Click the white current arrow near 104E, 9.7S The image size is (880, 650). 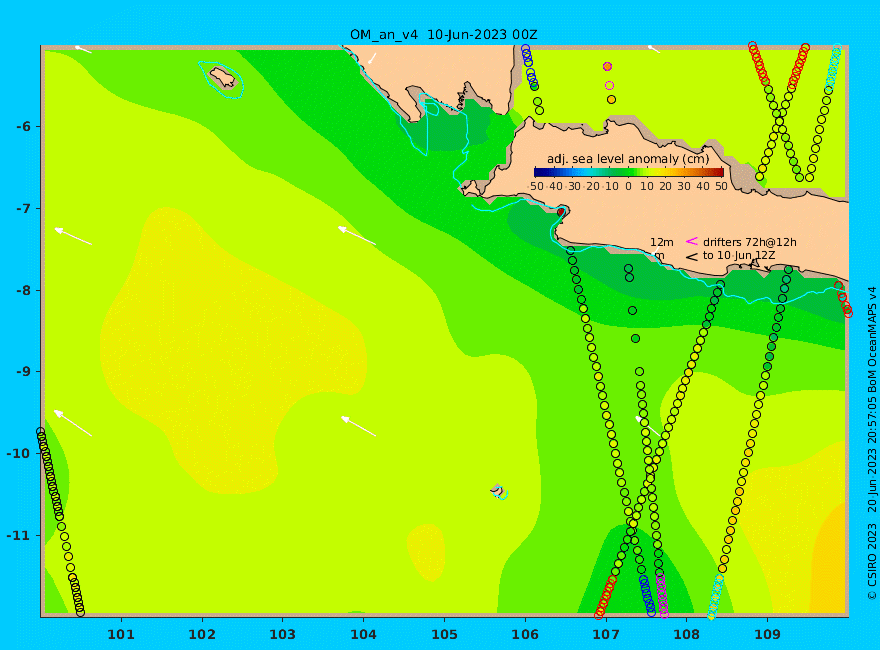359,426
